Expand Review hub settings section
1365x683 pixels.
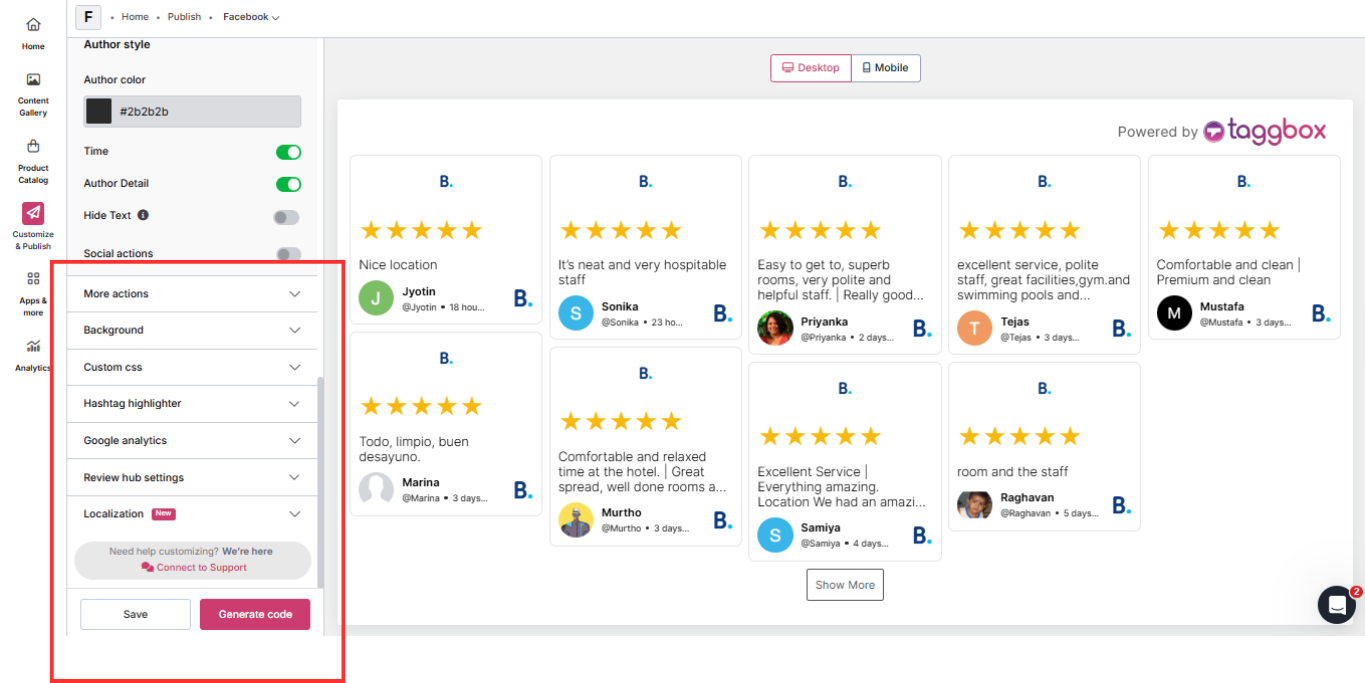192,478
